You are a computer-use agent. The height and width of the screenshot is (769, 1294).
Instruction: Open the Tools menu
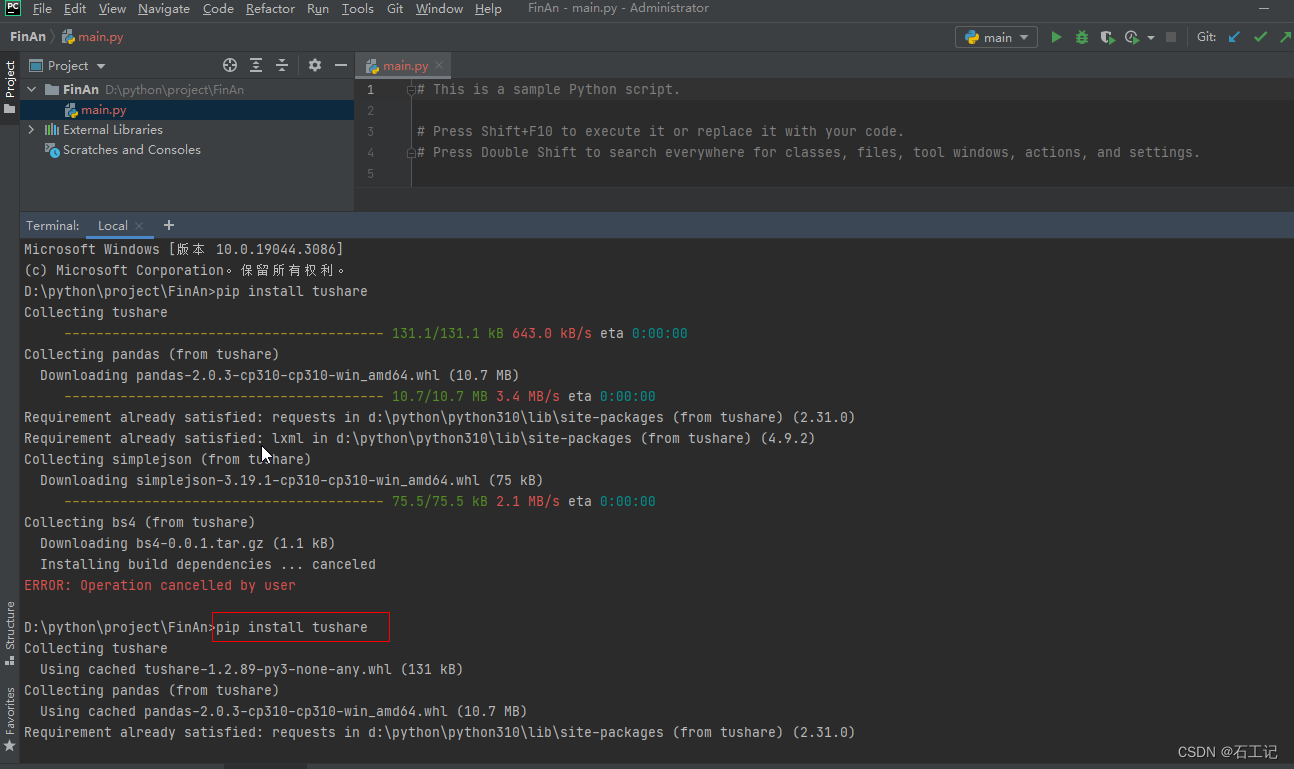[x=357, y=9]
